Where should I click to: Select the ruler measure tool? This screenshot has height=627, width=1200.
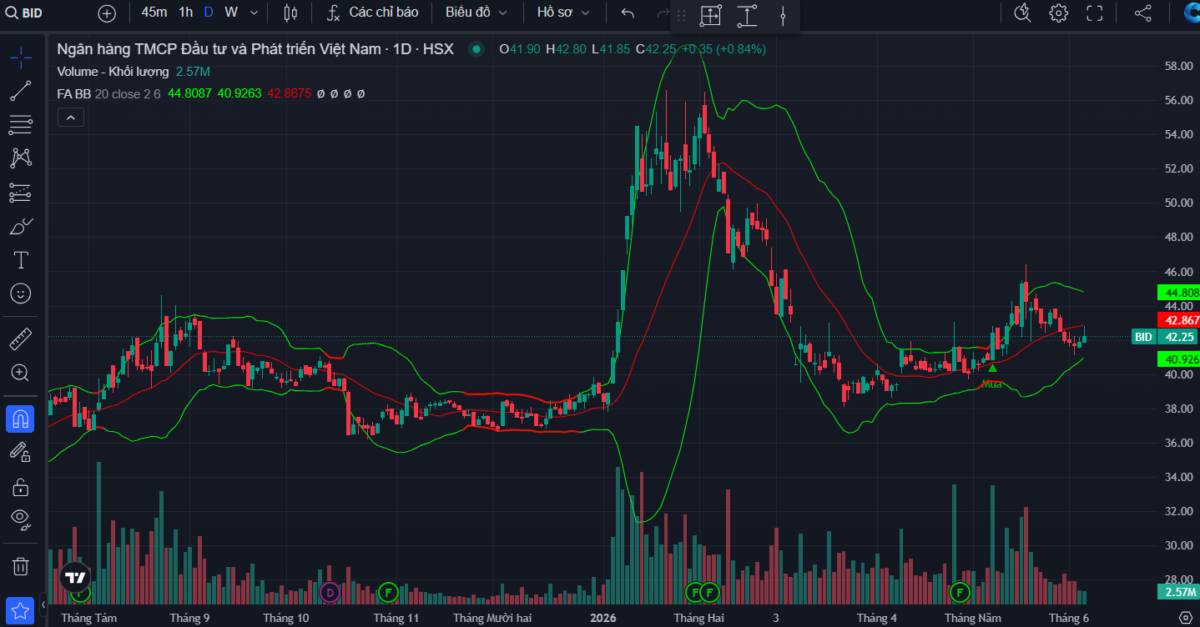20,338
